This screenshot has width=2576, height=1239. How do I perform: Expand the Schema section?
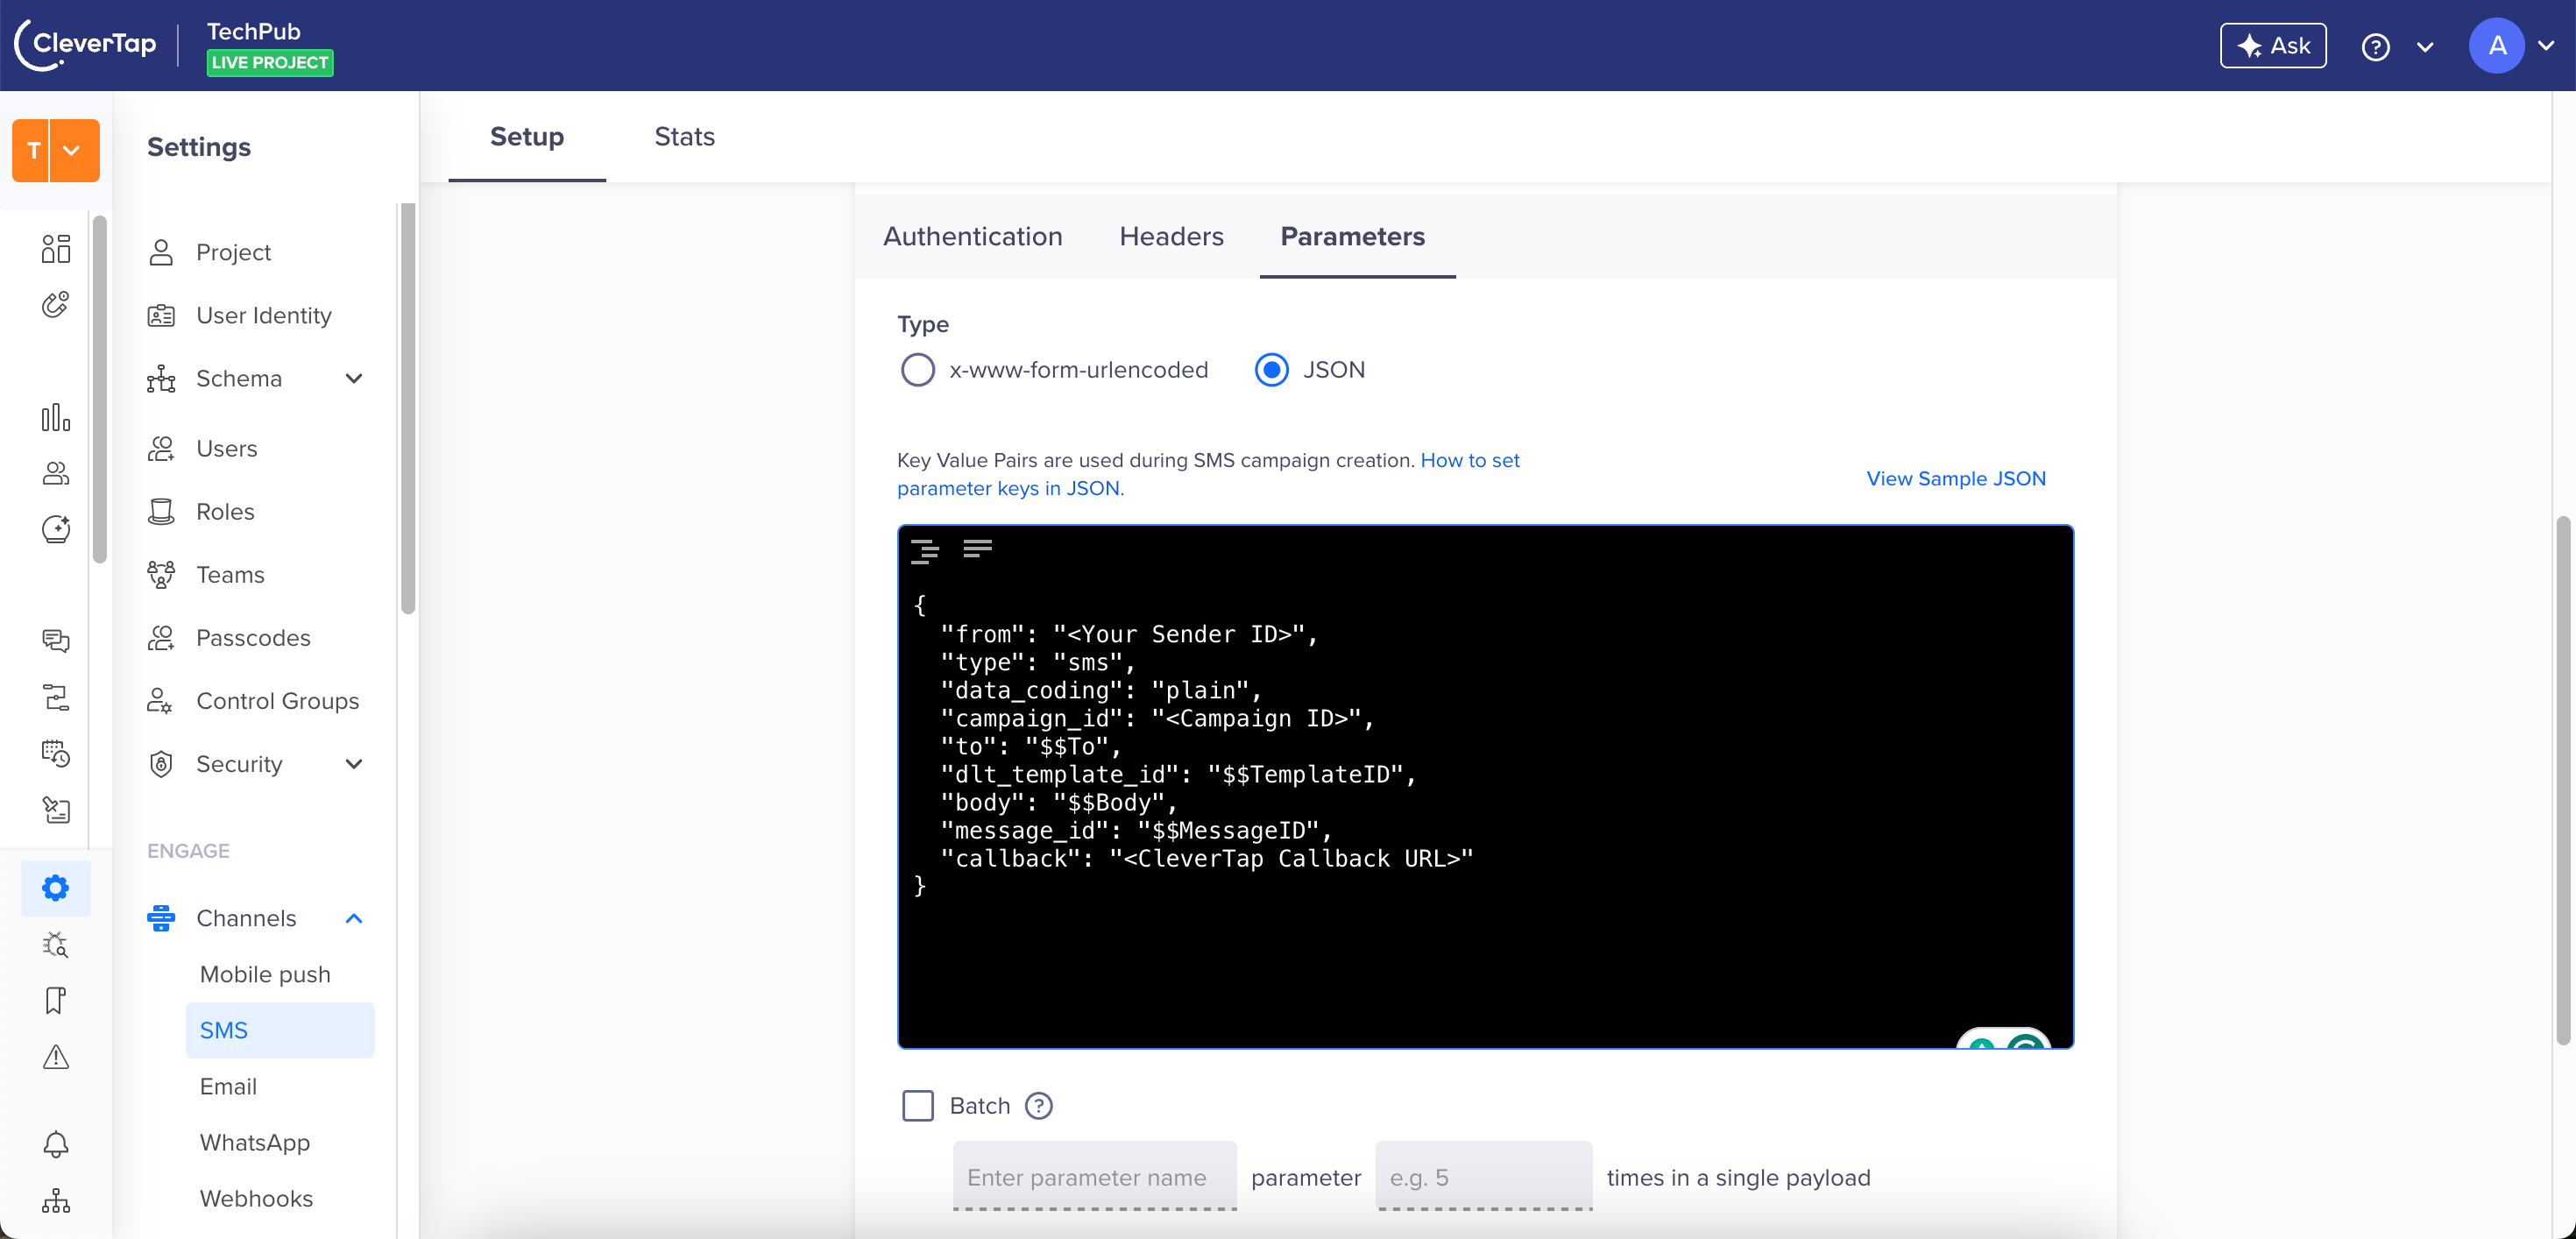pos(353,379)
